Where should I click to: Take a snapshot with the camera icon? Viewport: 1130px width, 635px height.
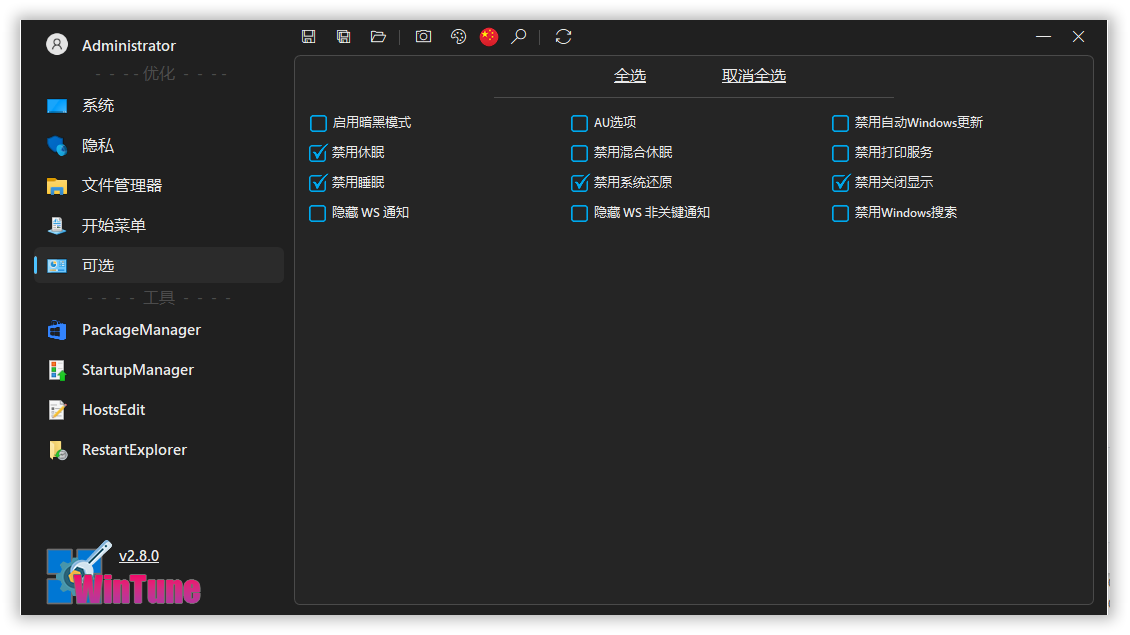424,37
